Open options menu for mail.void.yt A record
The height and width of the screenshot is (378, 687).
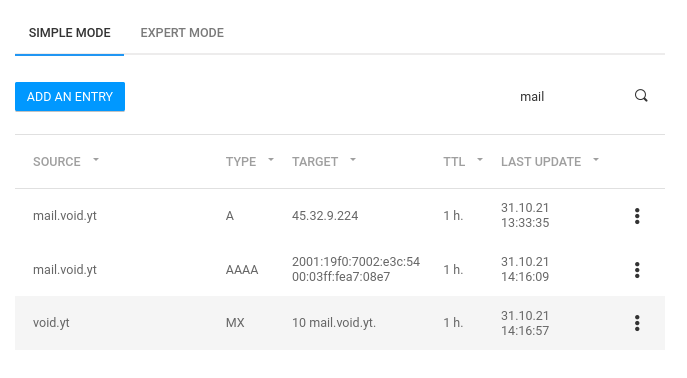pyautogui.click(x=637, y=216)
